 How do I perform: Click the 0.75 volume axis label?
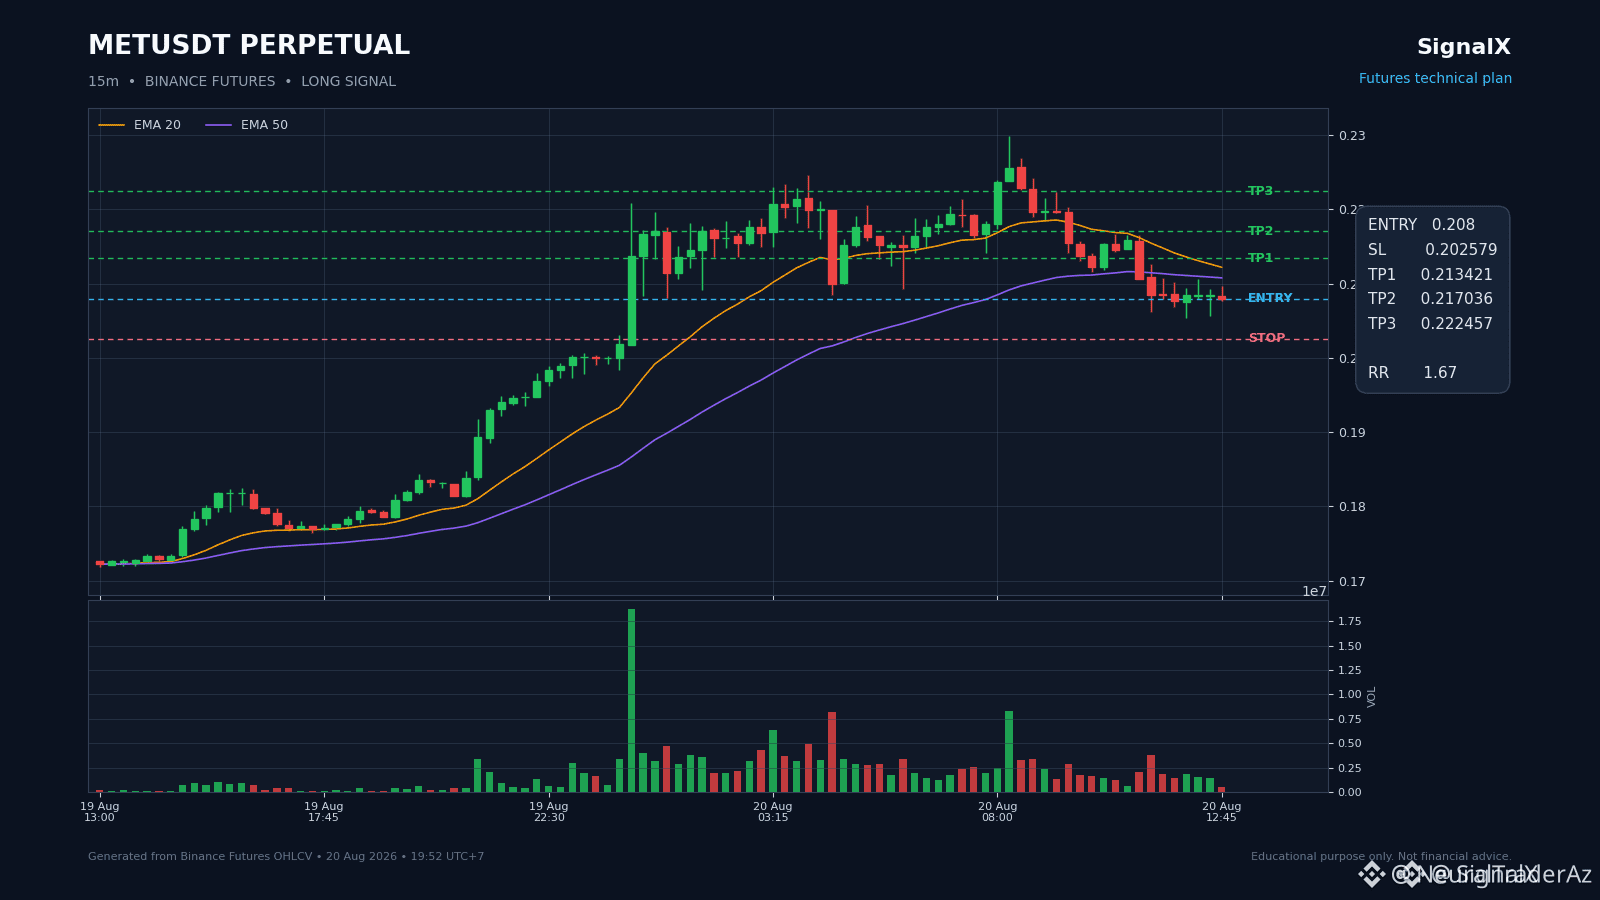tap(1350, 720)
